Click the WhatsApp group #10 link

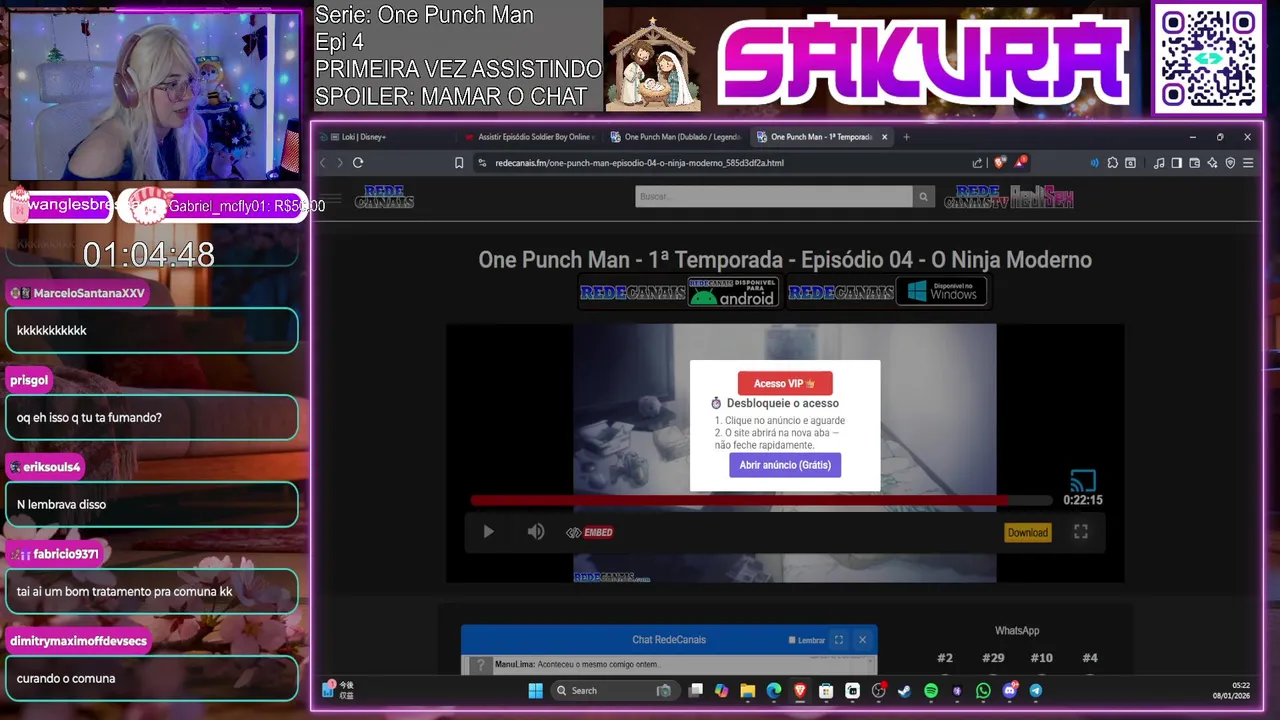[x=1041, y=658]
